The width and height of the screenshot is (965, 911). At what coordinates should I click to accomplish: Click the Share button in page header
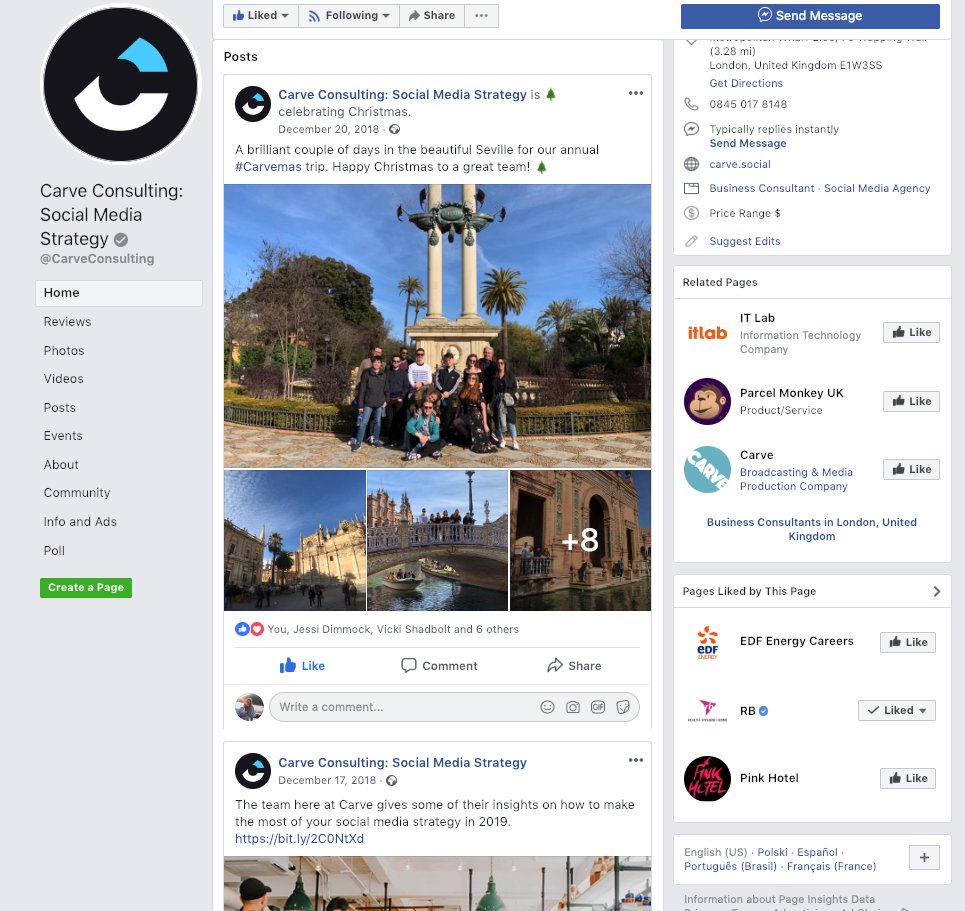432,15
